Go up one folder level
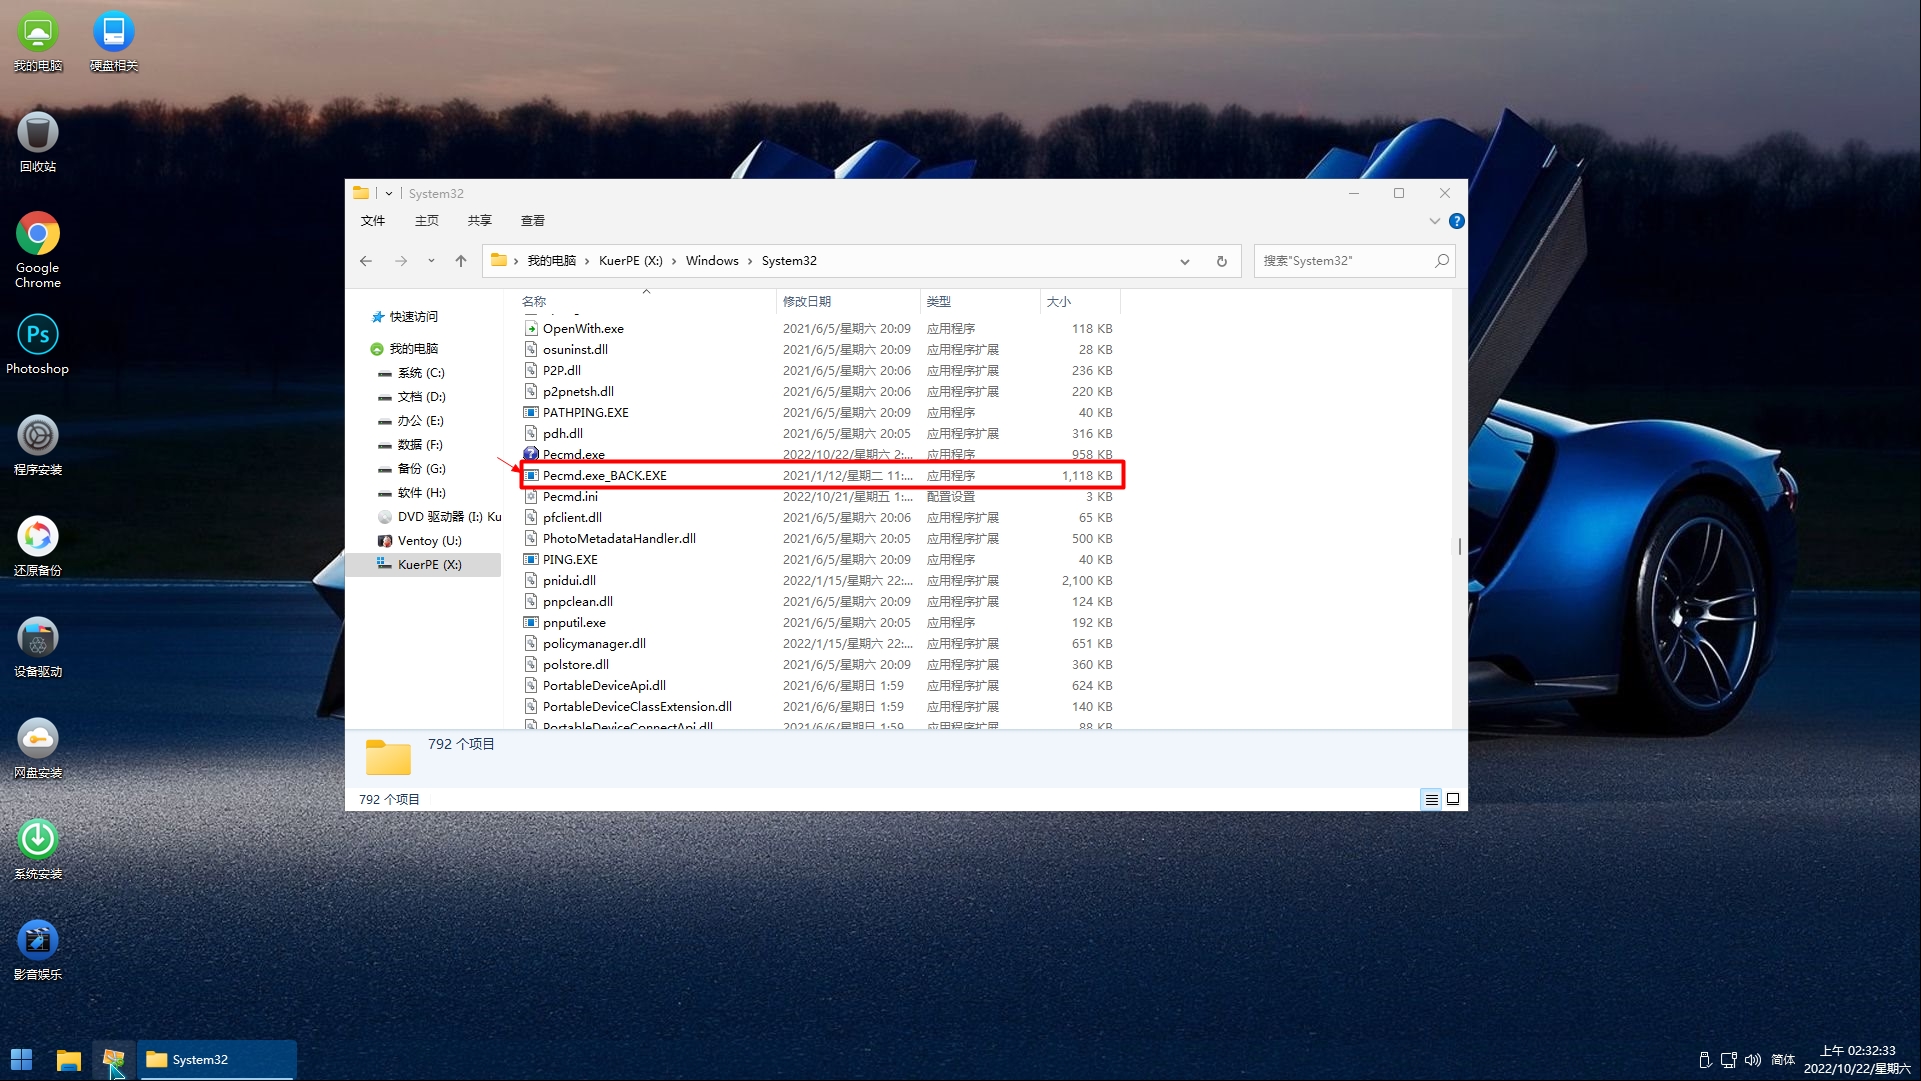 click(461, 261)
